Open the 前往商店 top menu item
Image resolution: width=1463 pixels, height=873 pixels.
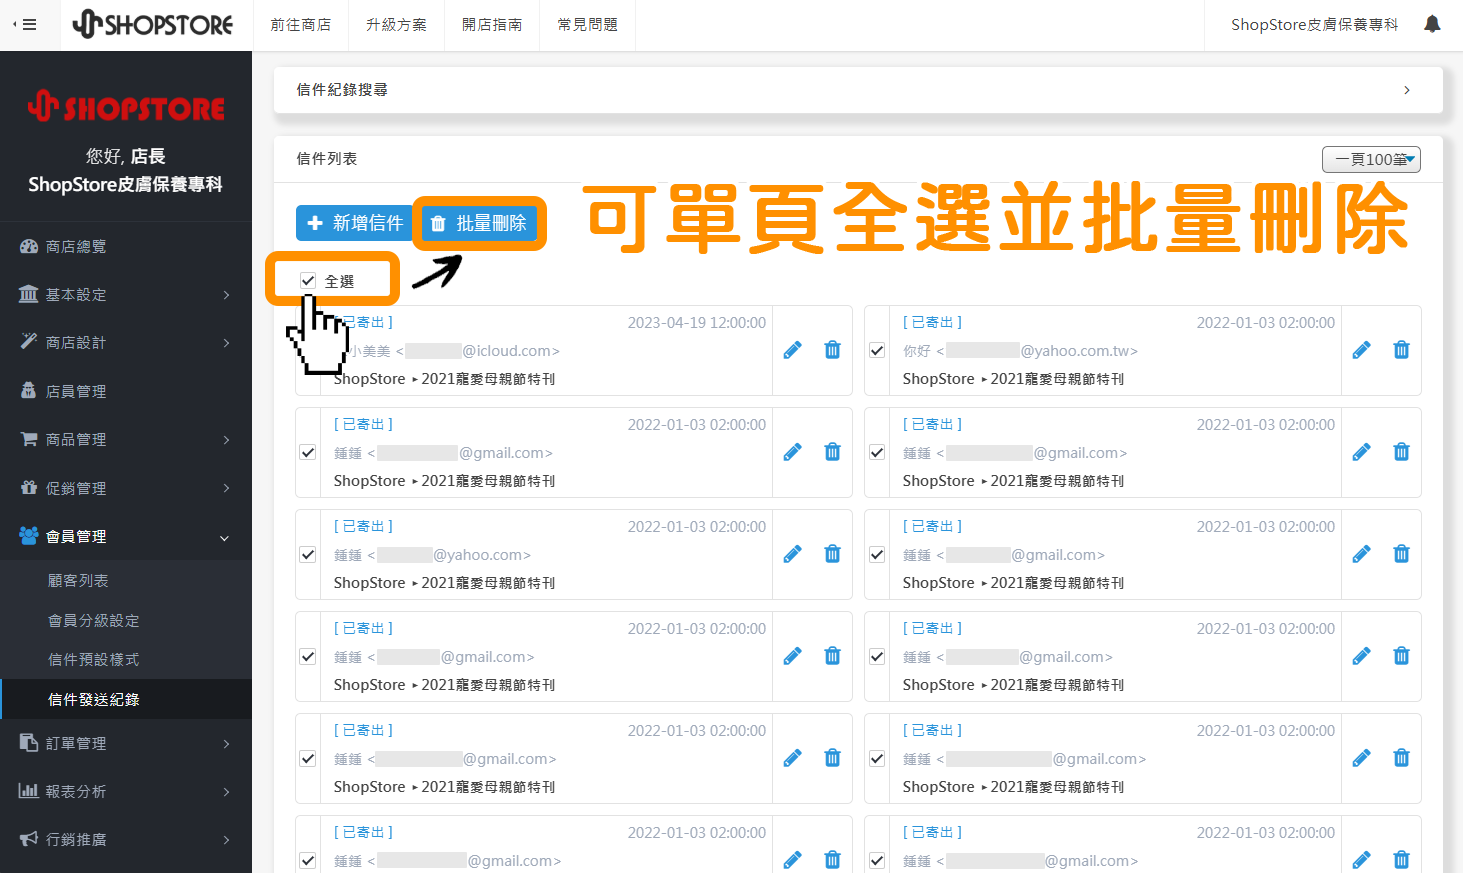tap(301, 25)
